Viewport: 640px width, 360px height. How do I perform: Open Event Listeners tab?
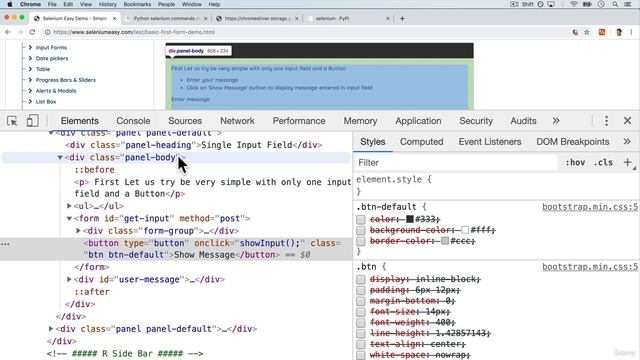(x=490, y=142)
